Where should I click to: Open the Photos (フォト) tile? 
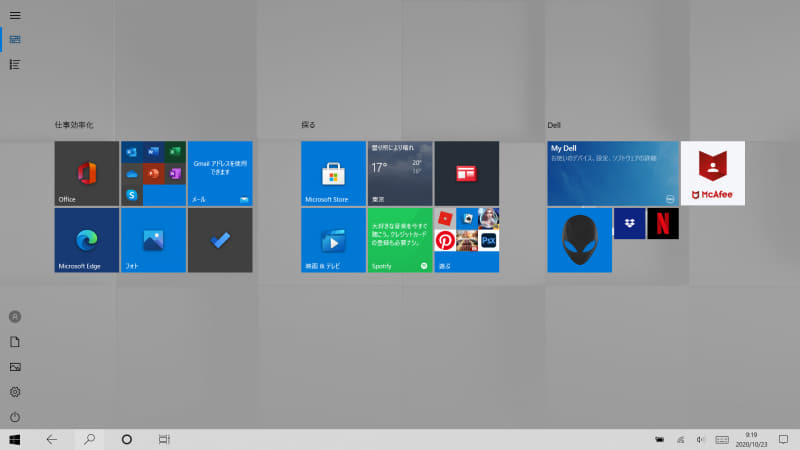pyautogui.click(x=154, y=240)
